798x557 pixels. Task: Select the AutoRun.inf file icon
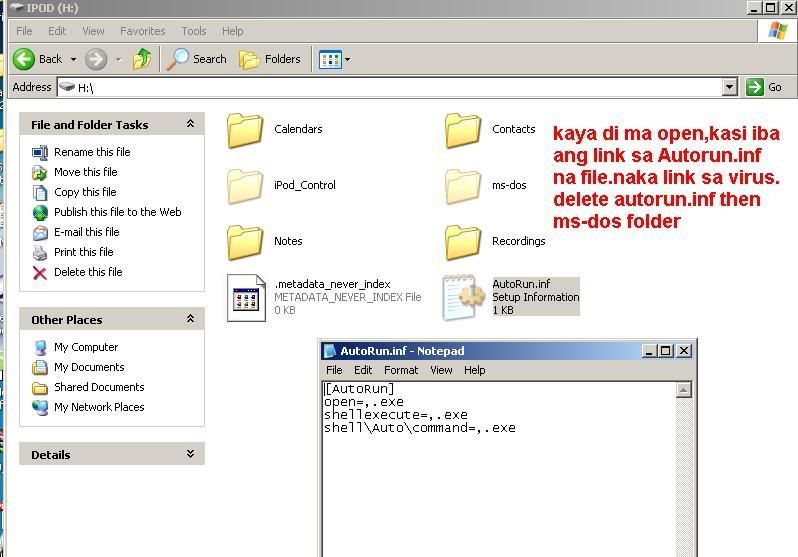click(463, 297)
